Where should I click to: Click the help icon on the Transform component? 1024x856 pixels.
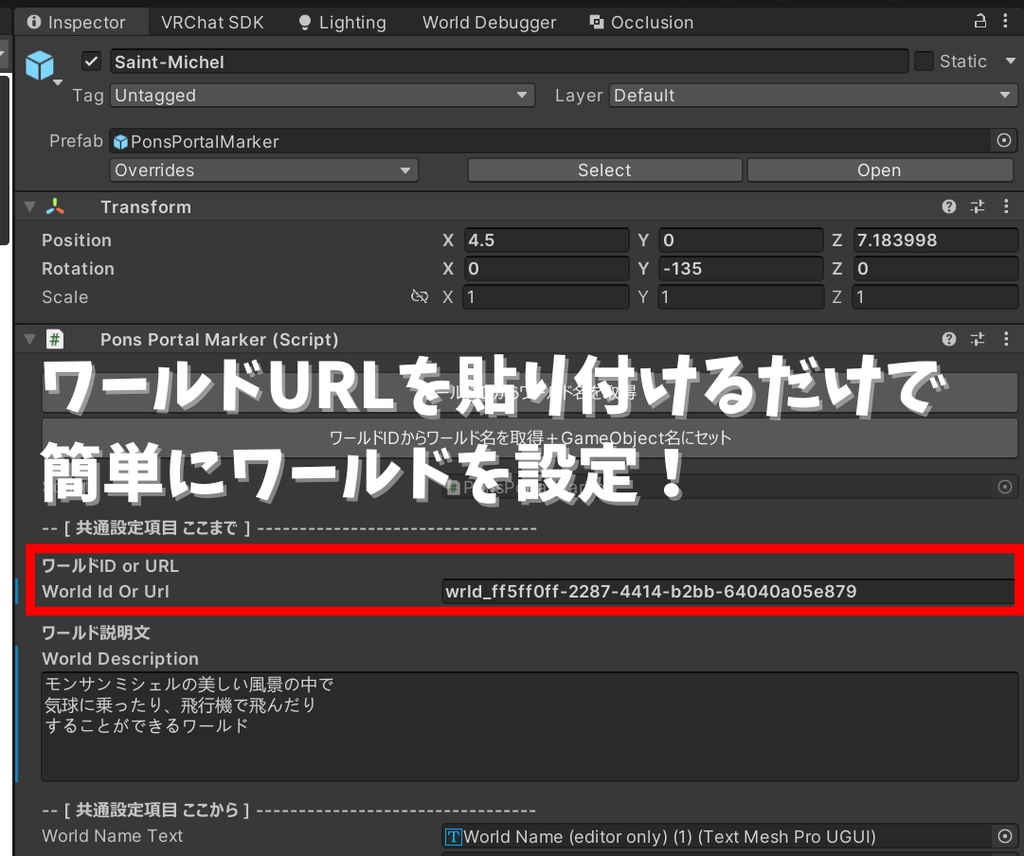point(948,206)
